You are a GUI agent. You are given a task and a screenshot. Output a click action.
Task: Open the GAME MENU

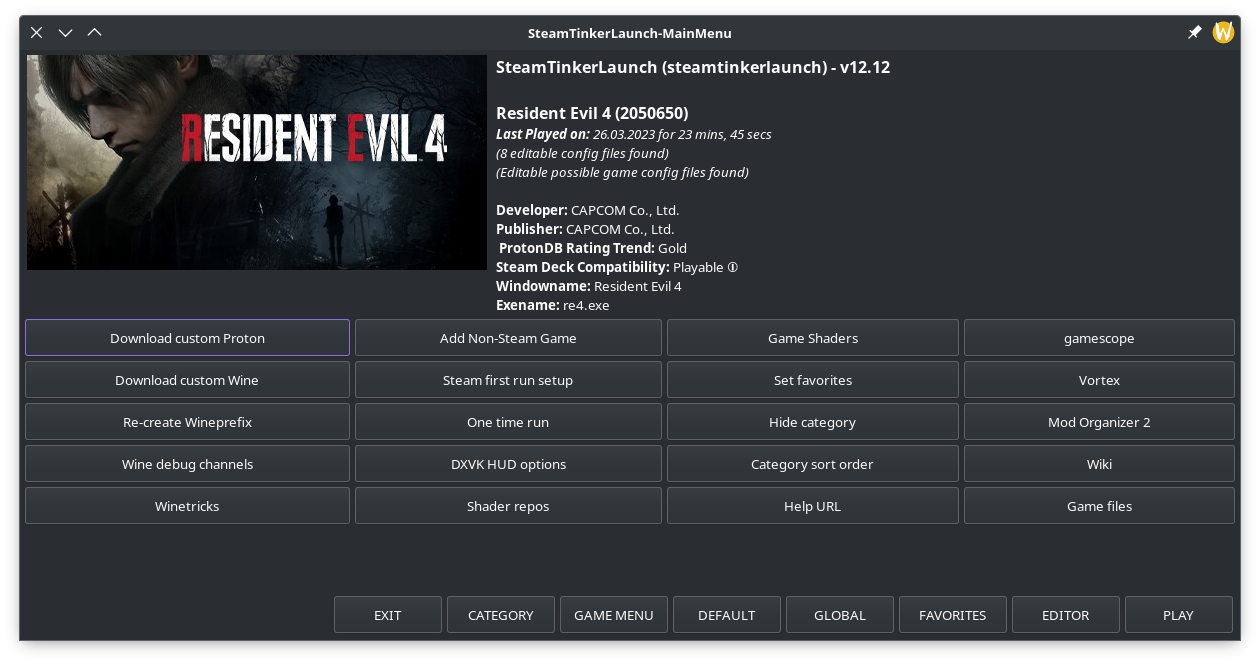coord(614,615)
